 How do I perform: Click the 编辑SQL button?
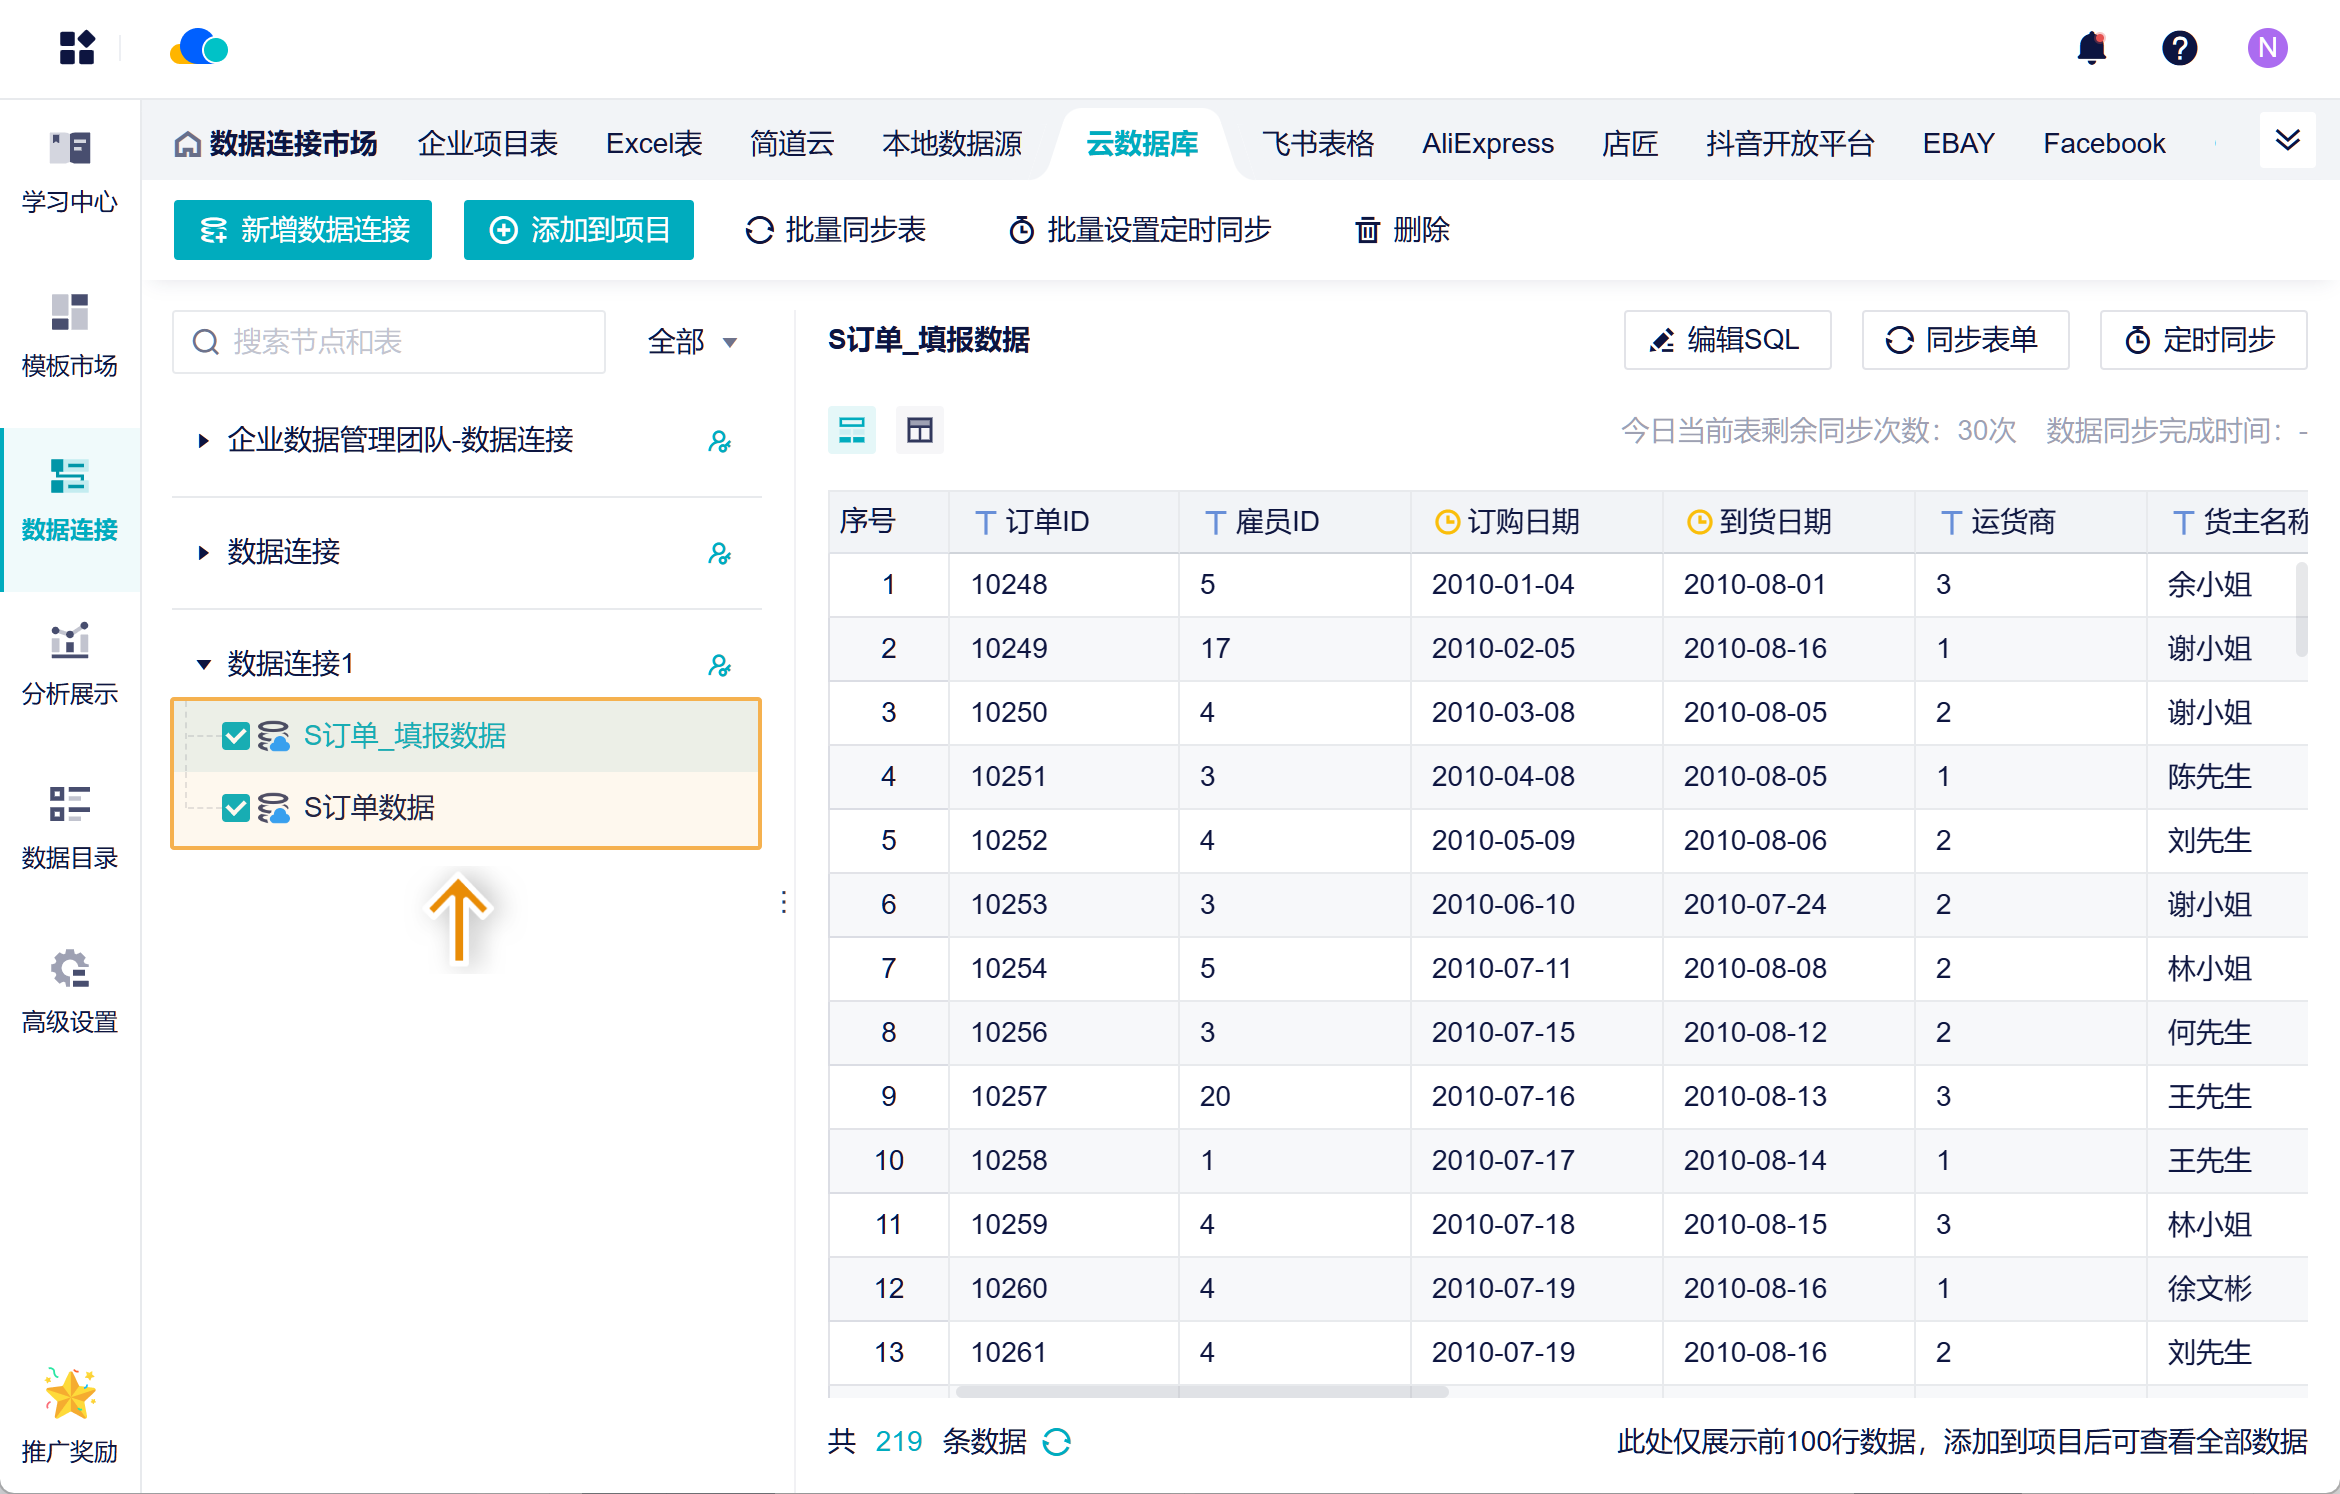(1727, 340)
